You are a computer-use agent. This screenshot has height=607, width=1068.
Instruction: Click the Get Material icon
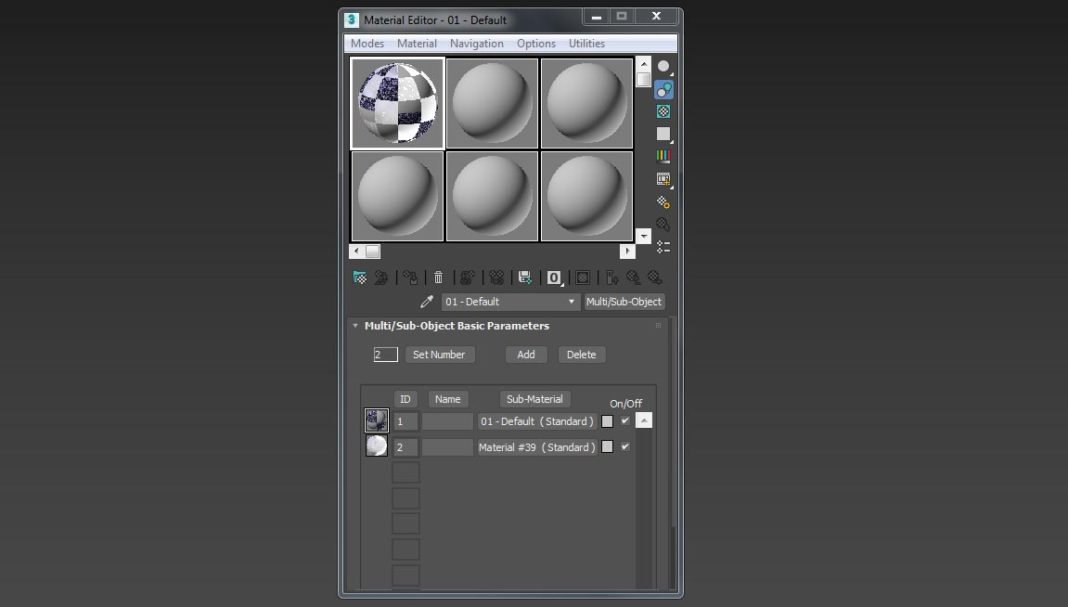point(360,277)
